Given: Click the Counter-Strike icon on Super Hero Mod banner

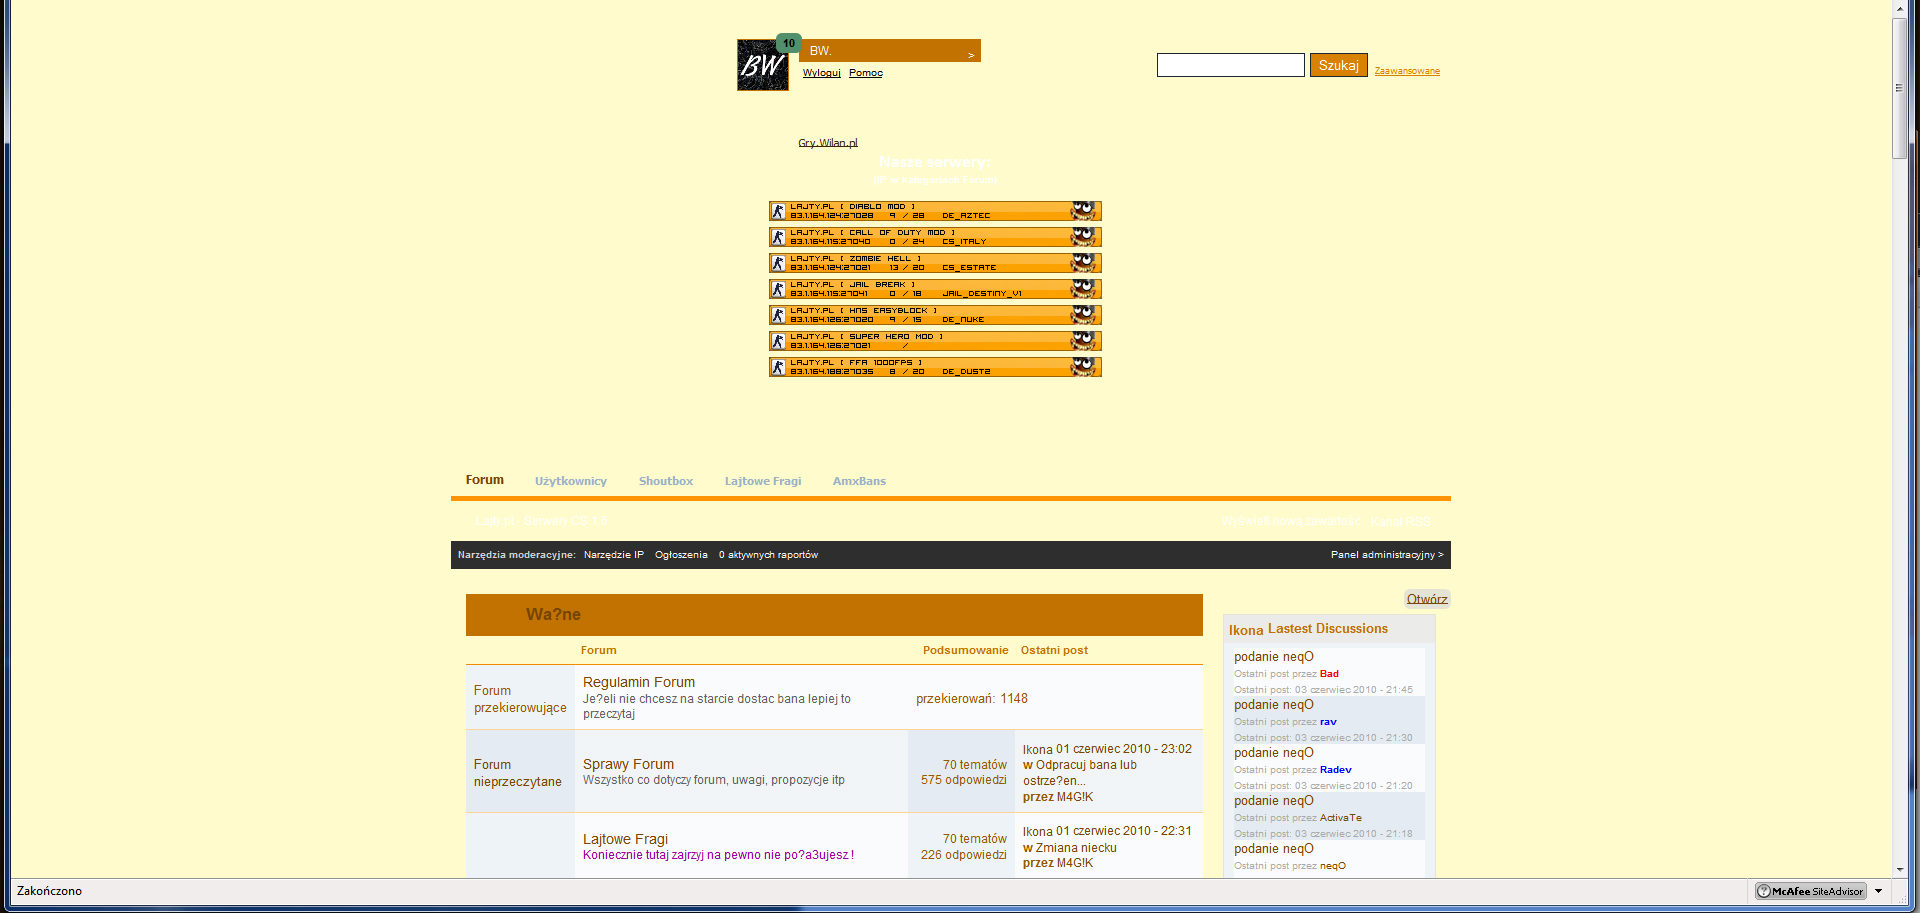Looking at the screenshot, I should (778, 341).
